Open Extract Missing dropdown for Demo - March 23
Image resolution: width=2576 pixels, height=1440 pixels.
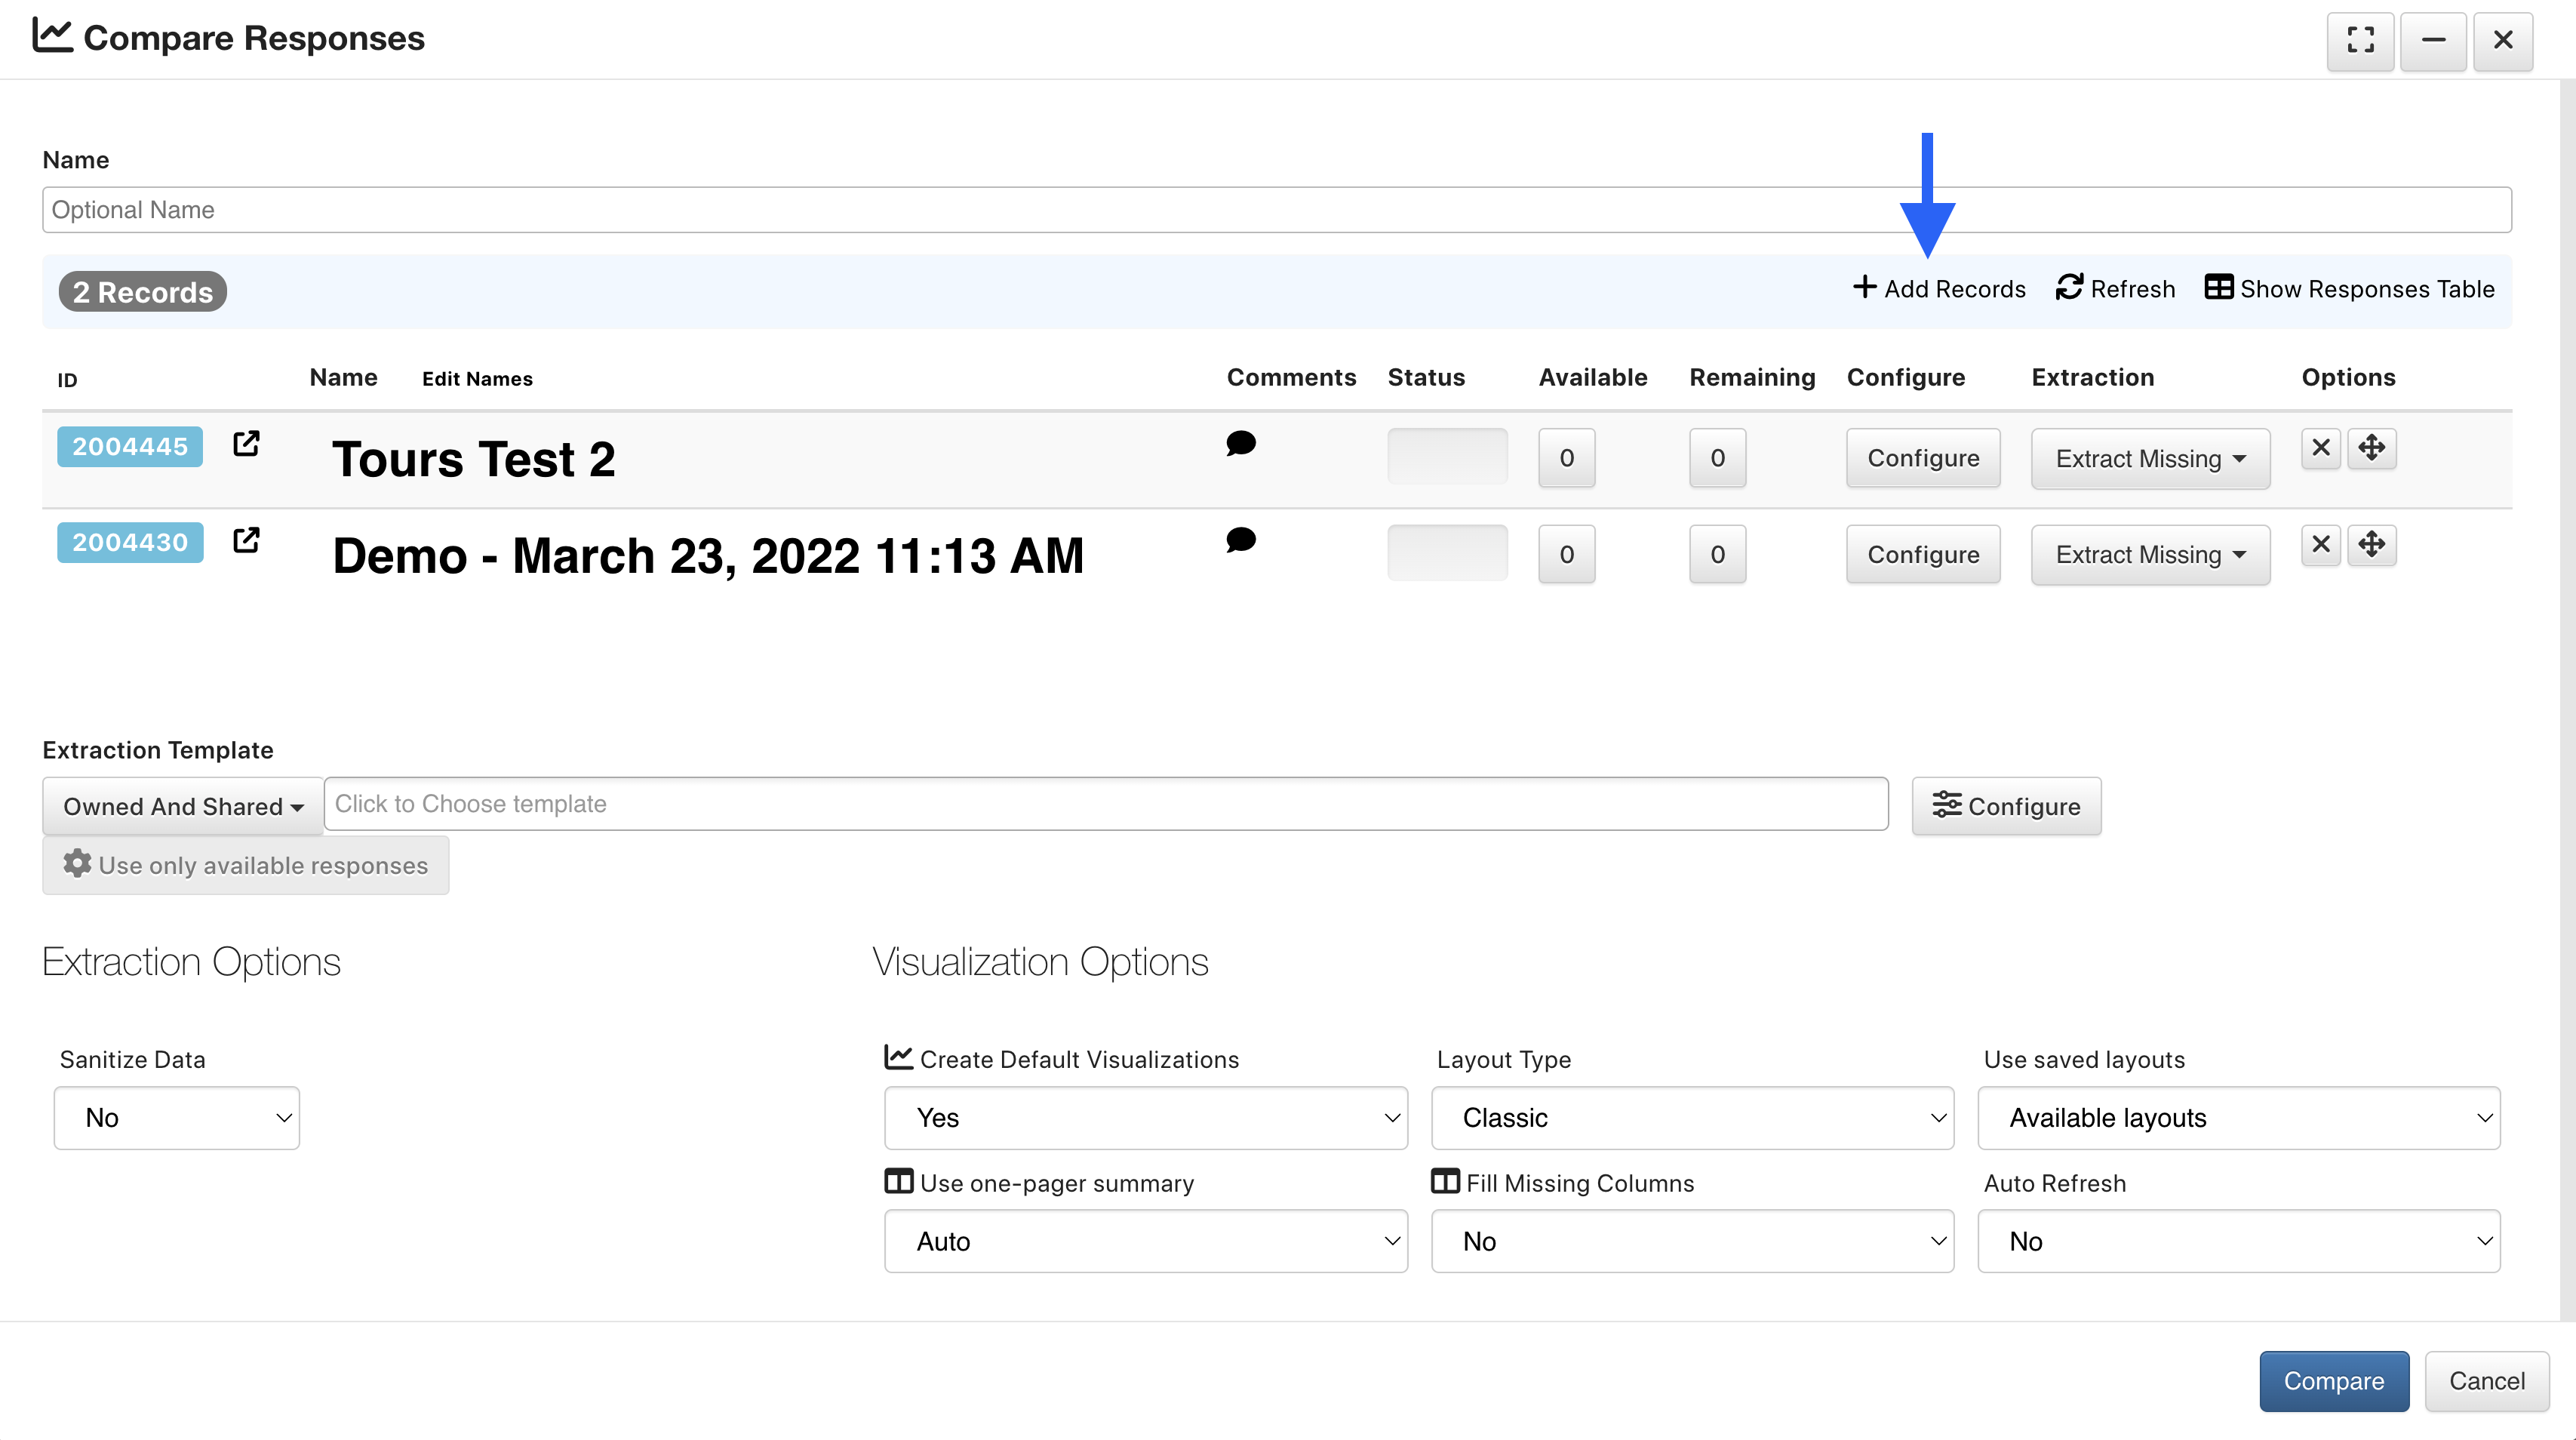[x=2151, y=555]
